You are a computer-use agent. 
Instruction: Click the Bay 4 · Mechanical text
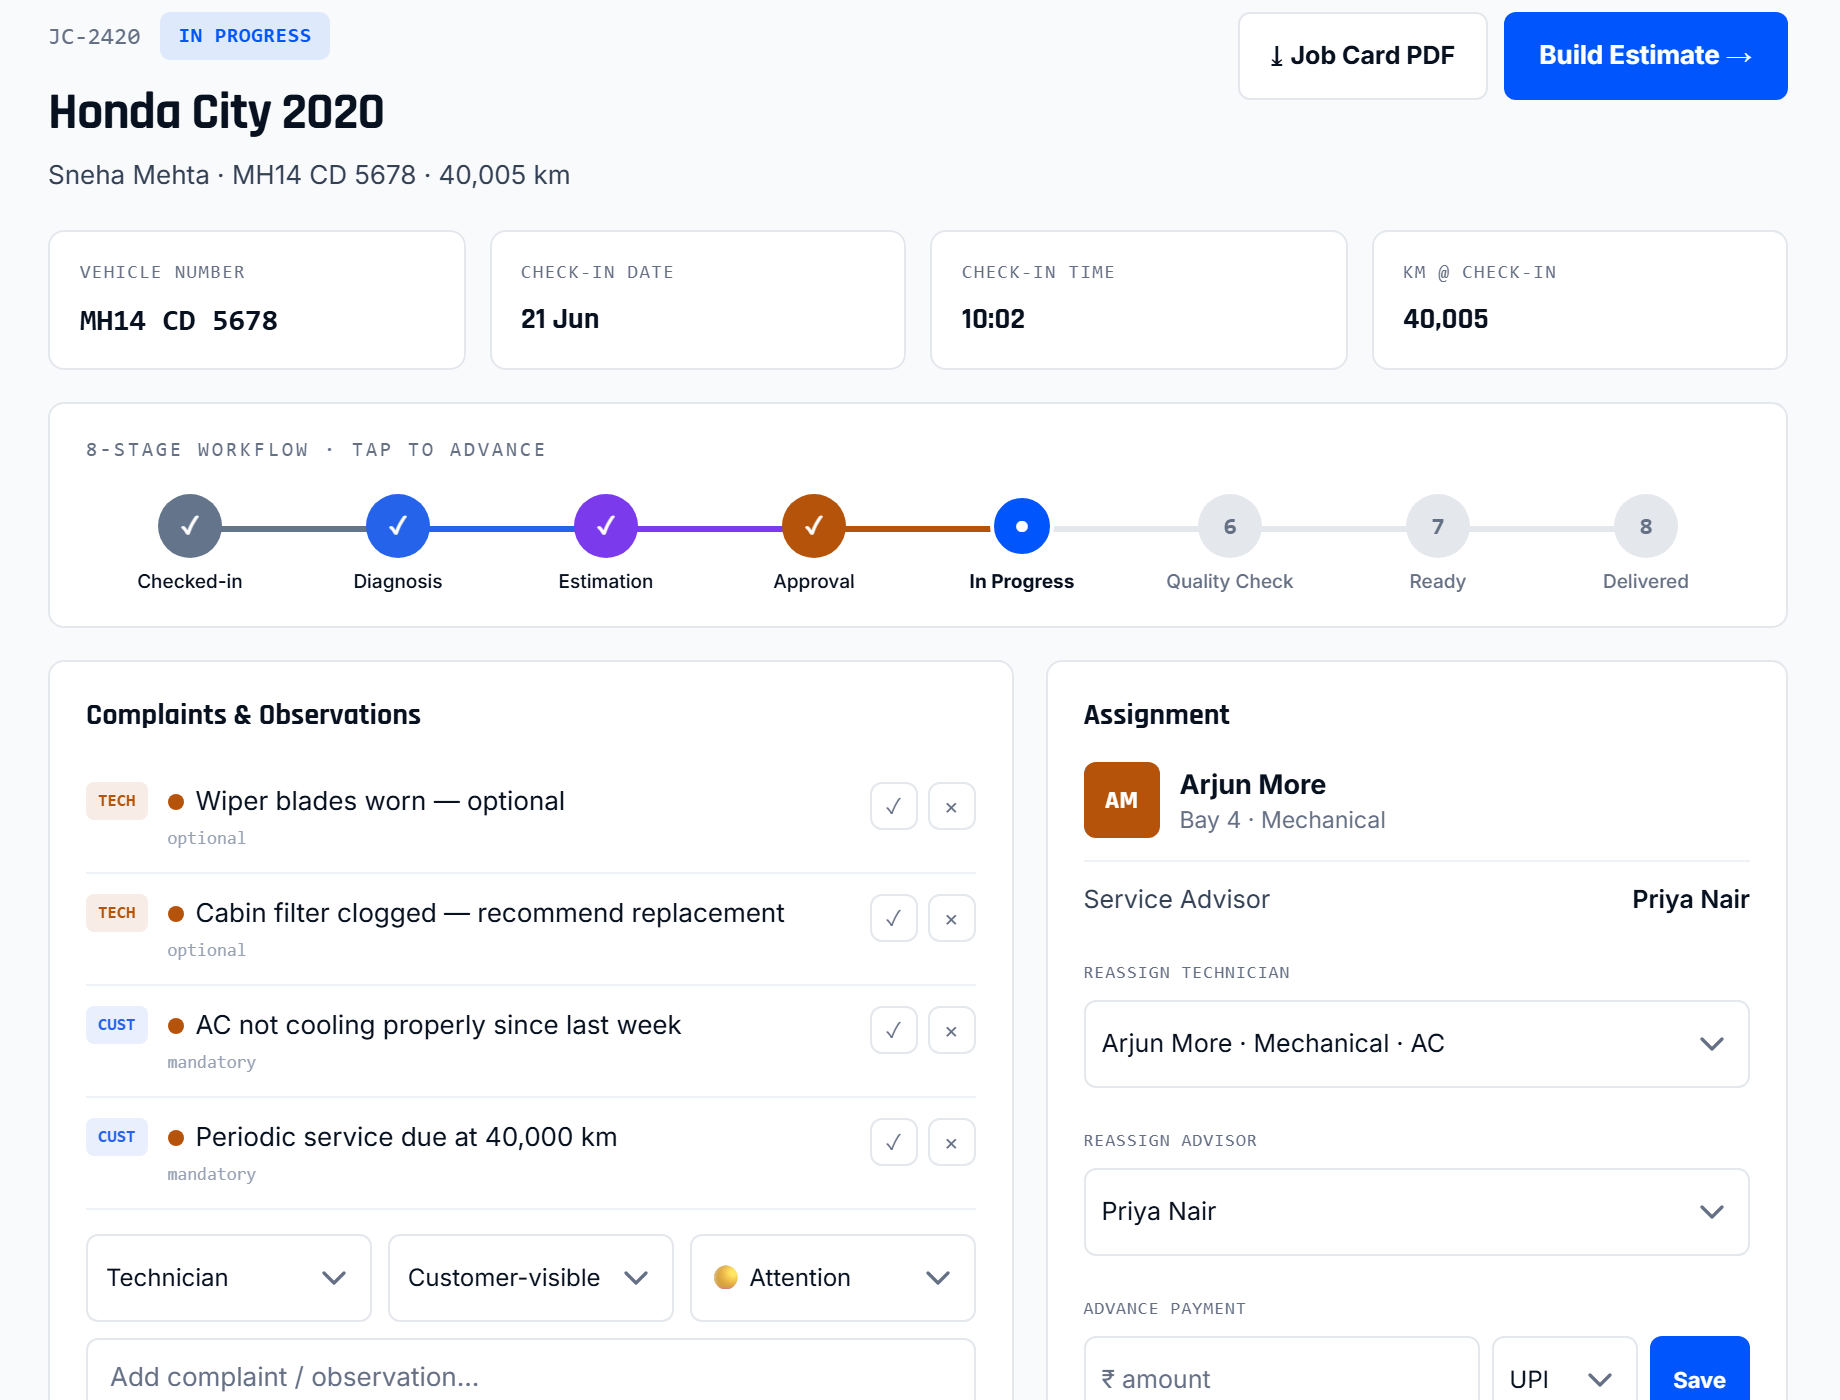(1283, 820)
